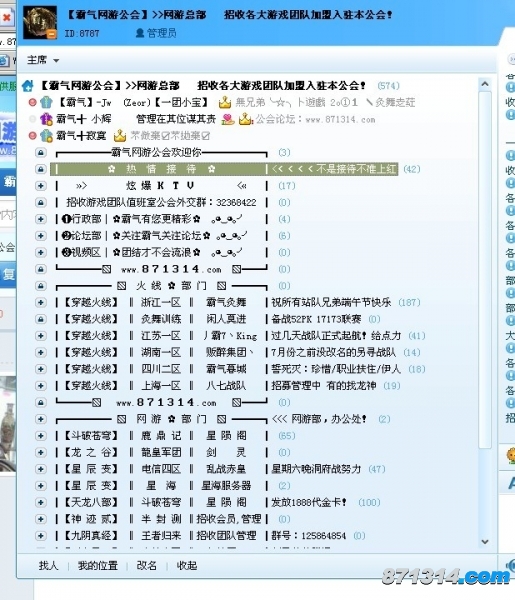
Task: Open the 主席 dropdown menu
Action: (x=43, y=60)
